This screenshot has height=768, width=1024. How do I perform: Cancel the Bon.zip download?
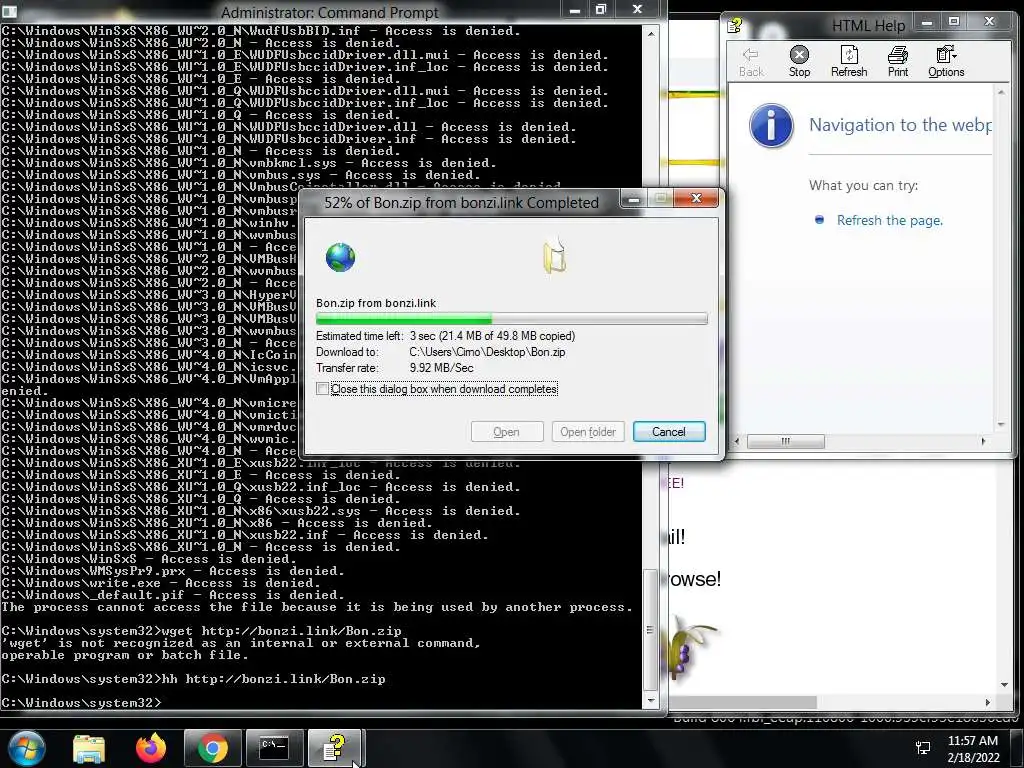[669, 432]
